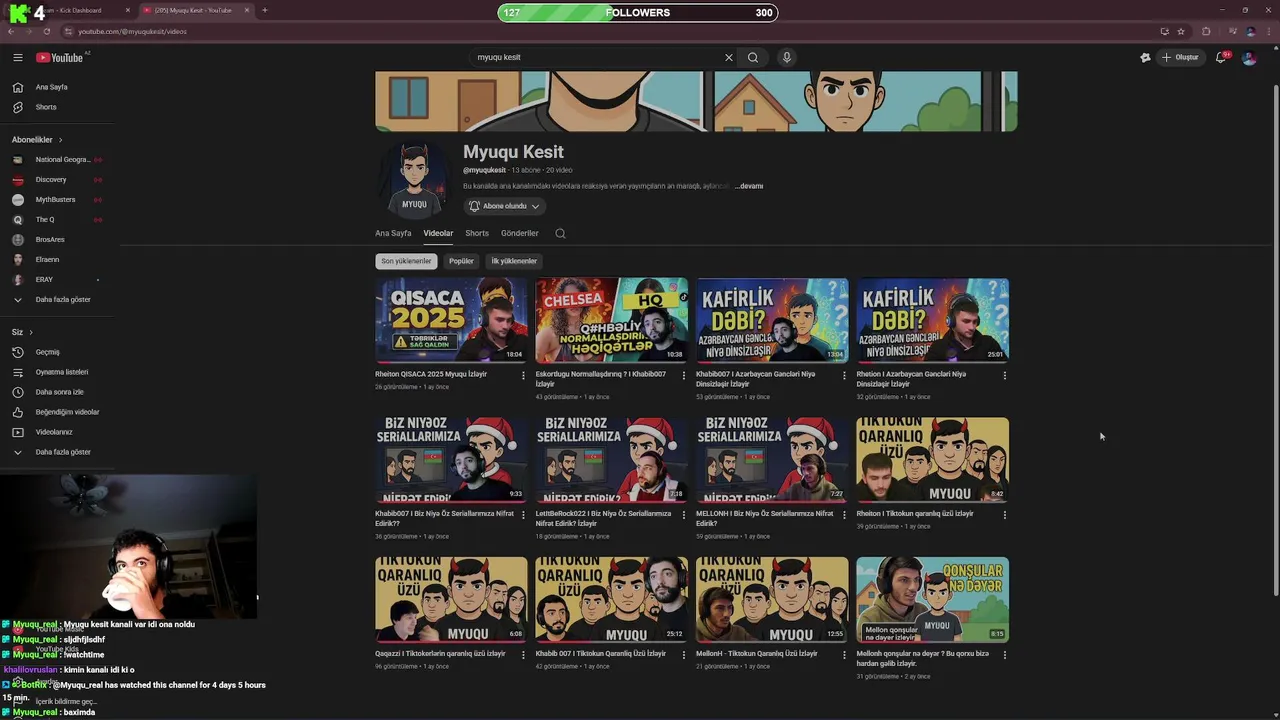
Task: Clear the search box with X icon
Action: pyautogui.click(x=729, y=57)
